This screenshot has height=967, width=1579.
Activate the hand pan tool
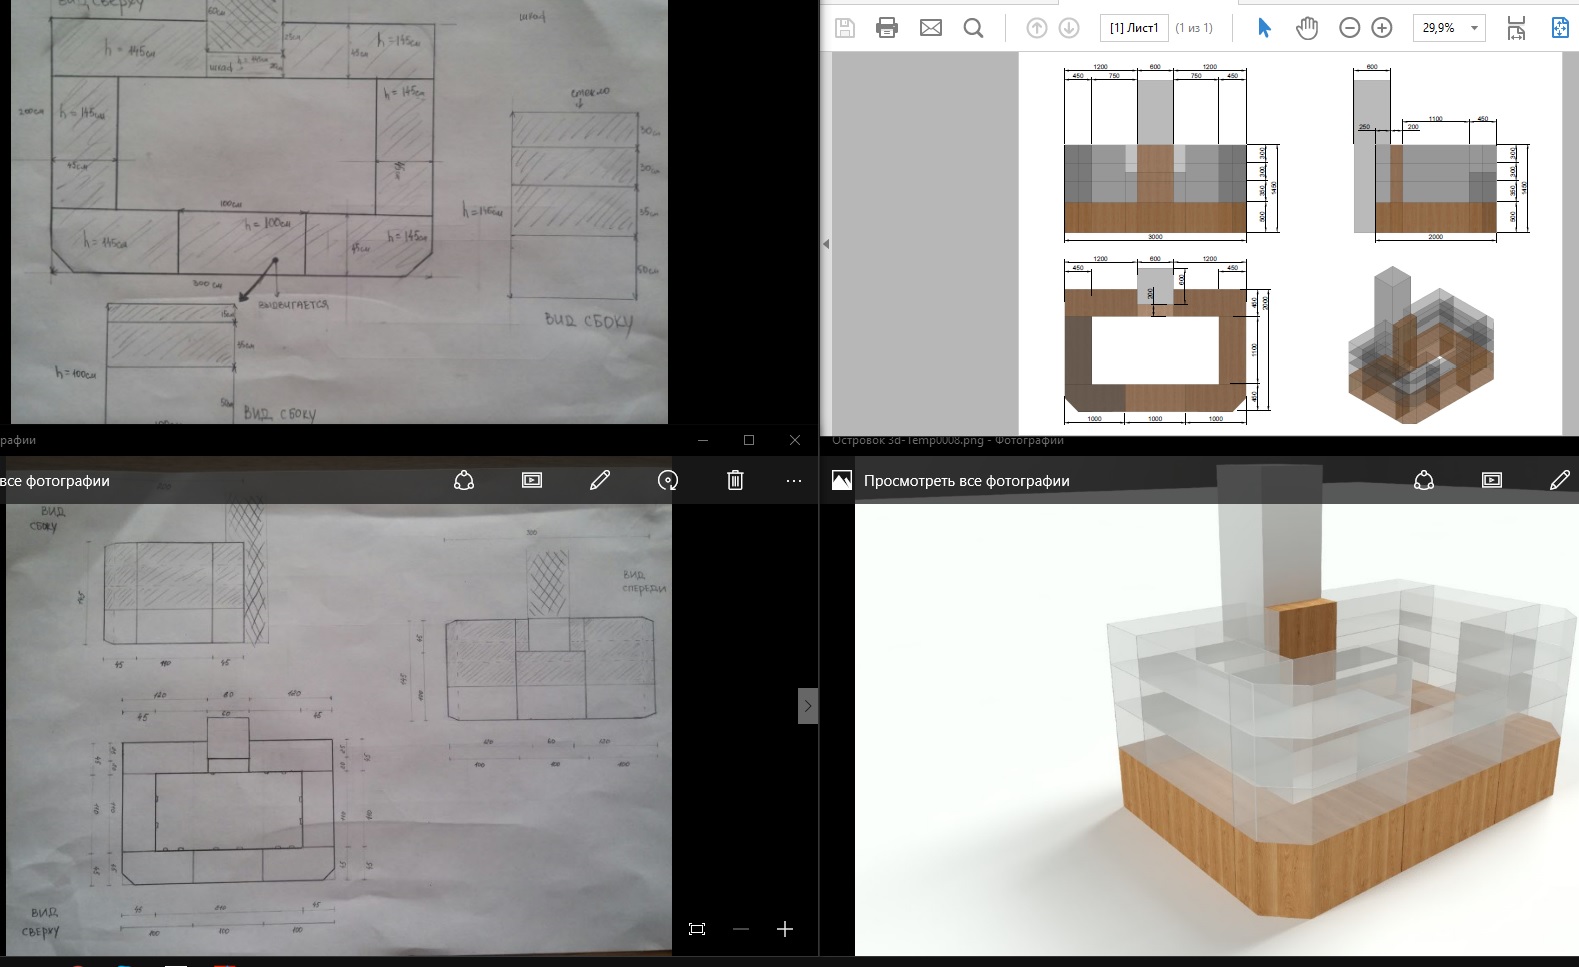pos(1307,28)
